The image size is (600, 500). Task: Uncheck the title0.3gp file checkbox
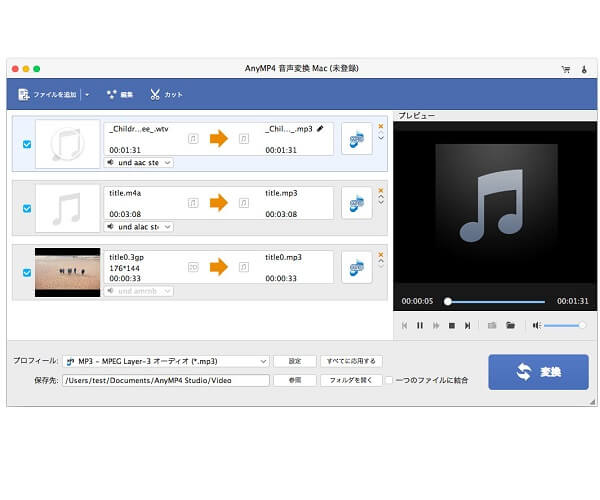tap(27, 273)
